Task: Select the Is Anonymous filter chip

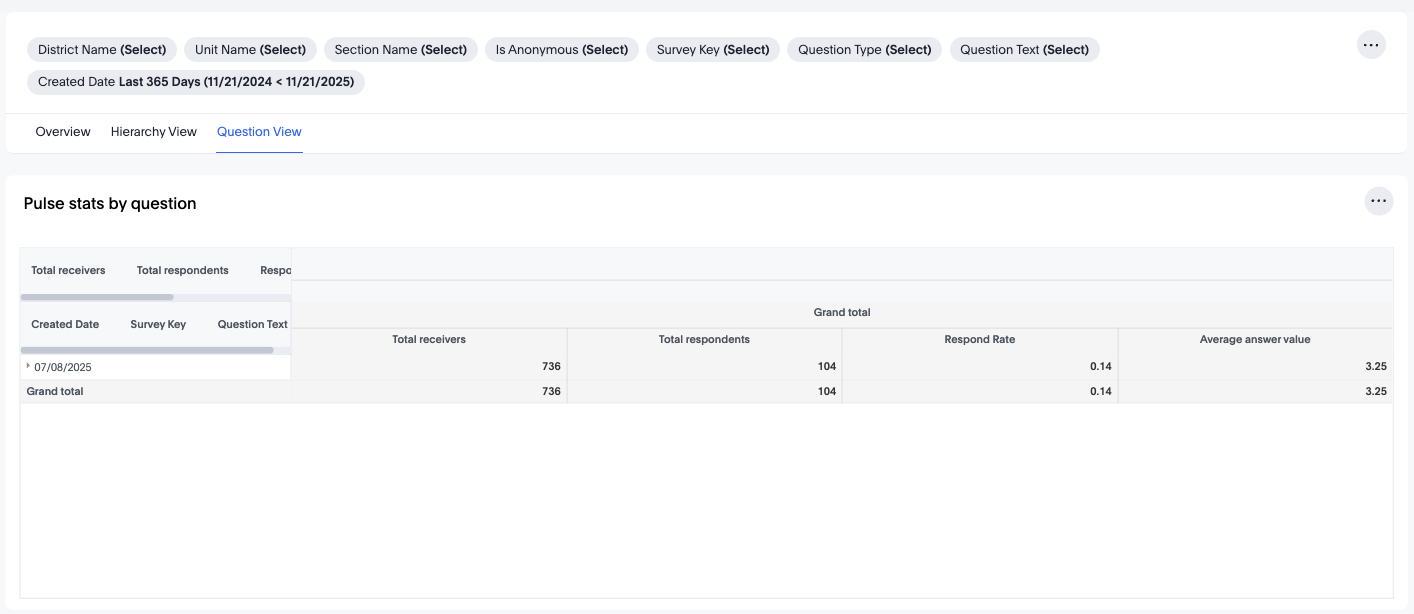Action: pyautogui.click(x=561, y=49)
